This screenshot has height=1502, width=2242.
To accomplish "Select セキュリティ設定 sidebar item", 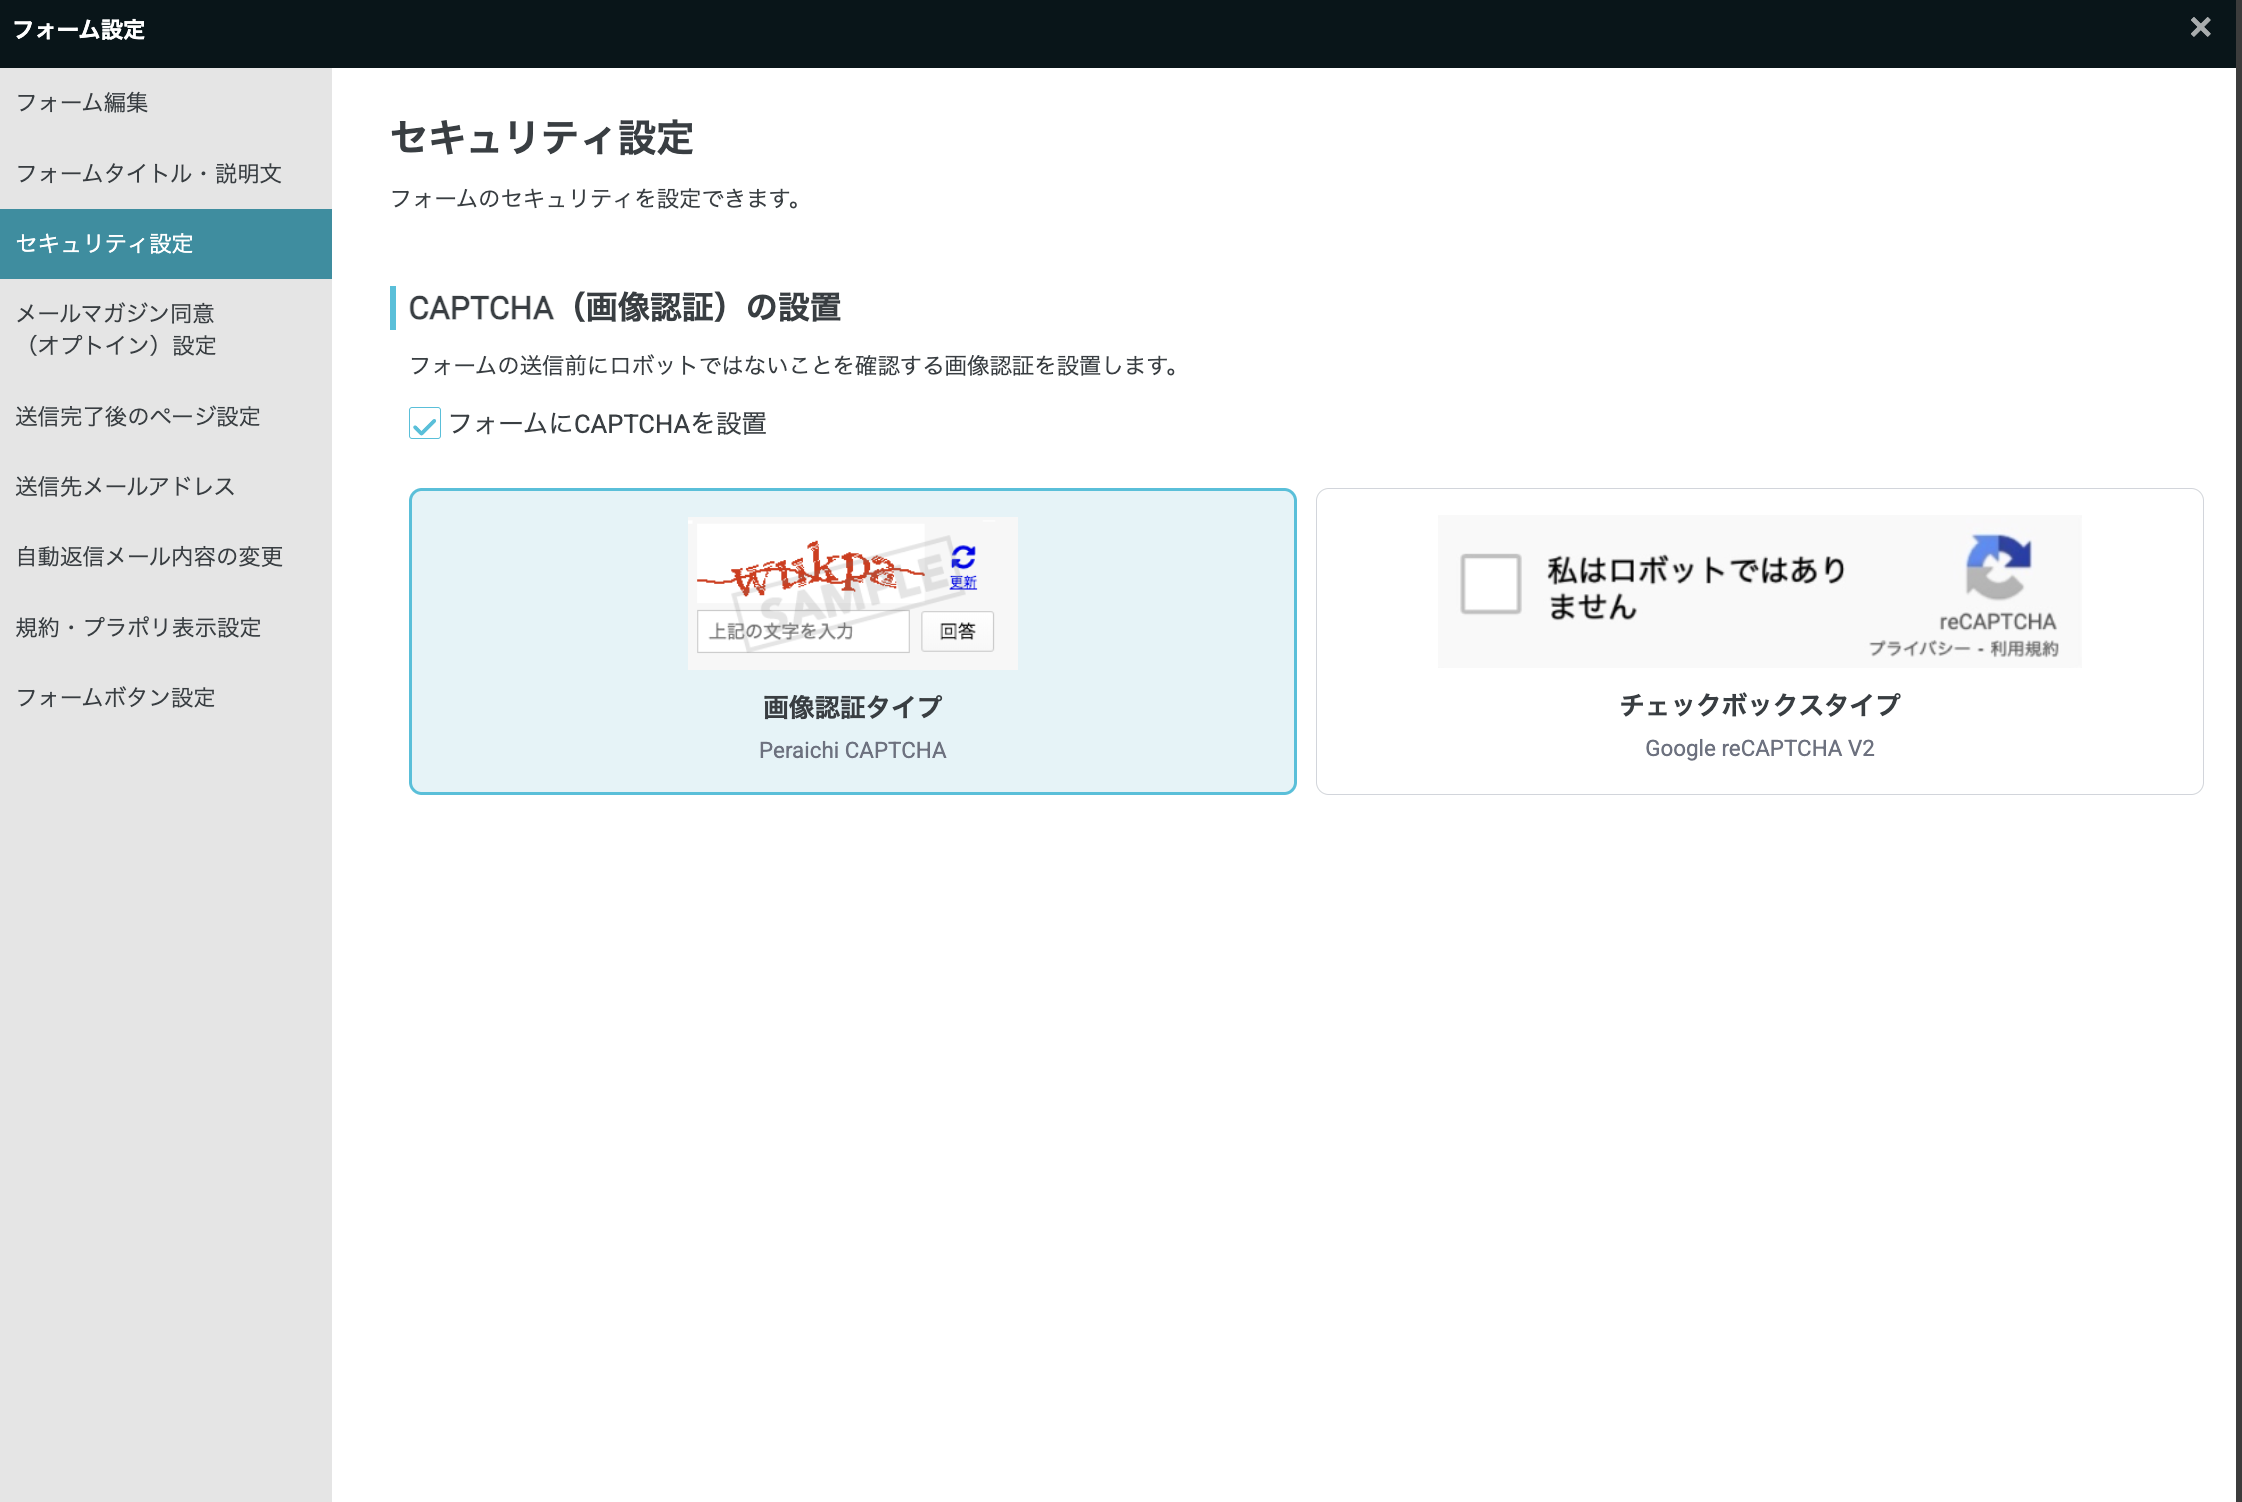I will click(166, 244).
